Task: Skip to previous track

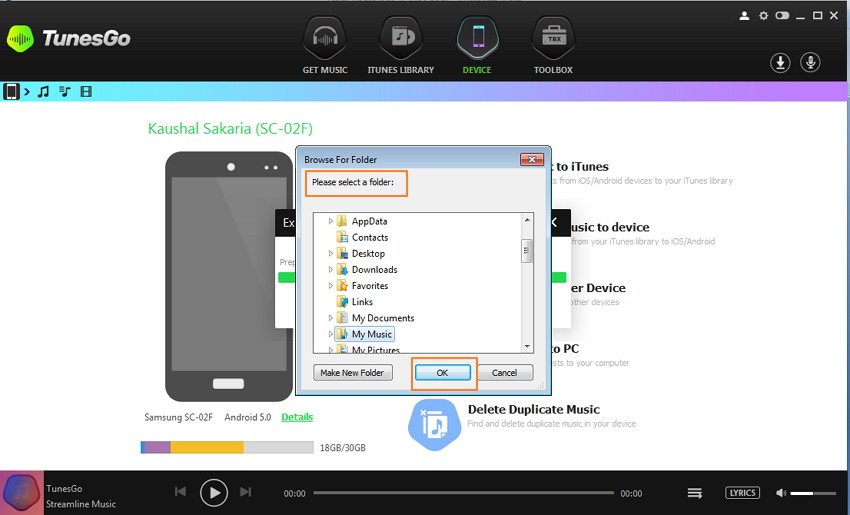Action: coord(181,492)
